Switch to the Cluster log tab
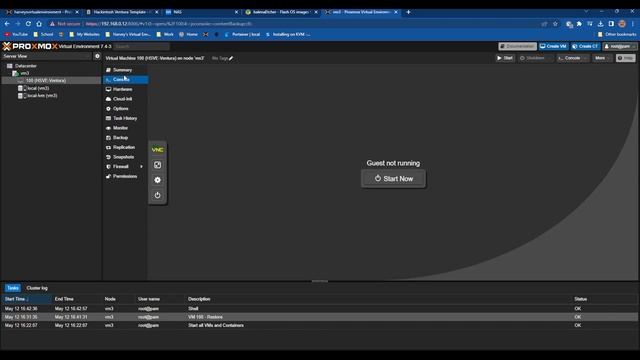The width and height of the screenshot is (640, 360). (37, 288)
